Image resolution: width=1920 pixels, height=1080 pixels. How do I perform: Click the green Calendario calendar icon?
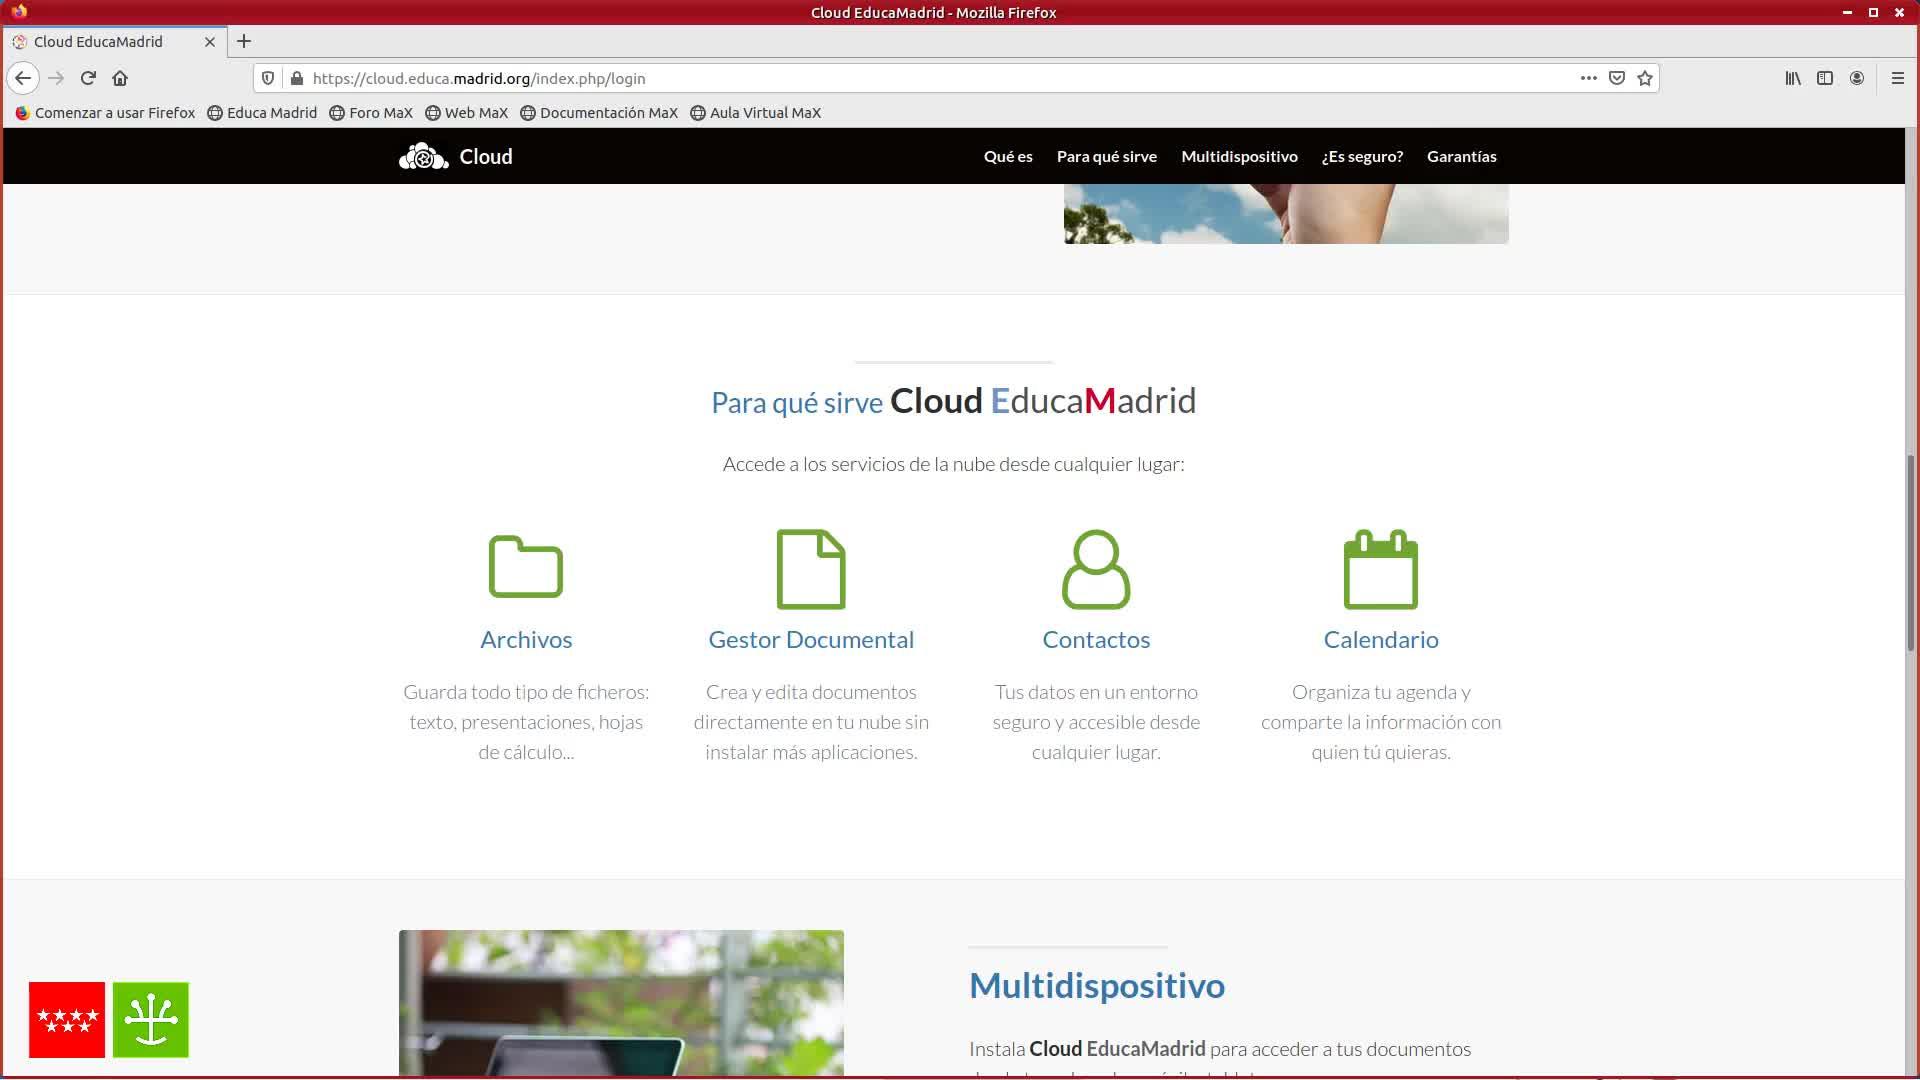1380,569
